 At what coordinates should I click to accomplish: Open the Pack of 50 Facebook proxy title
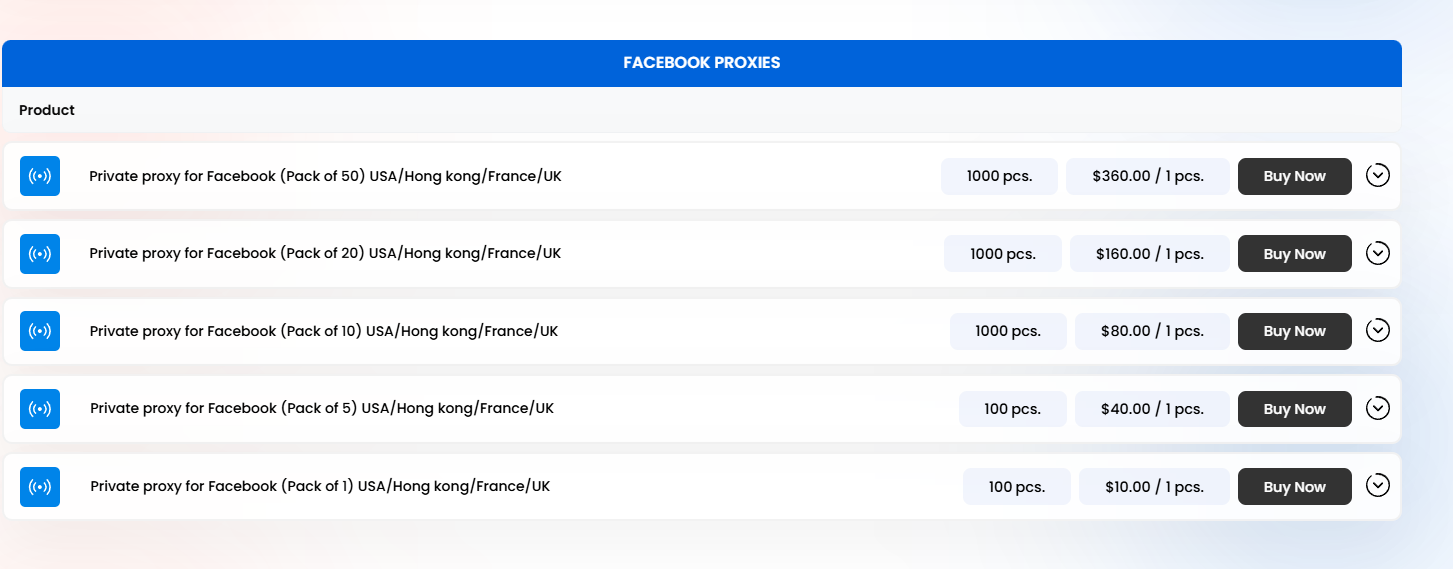(x=325, y=176)
